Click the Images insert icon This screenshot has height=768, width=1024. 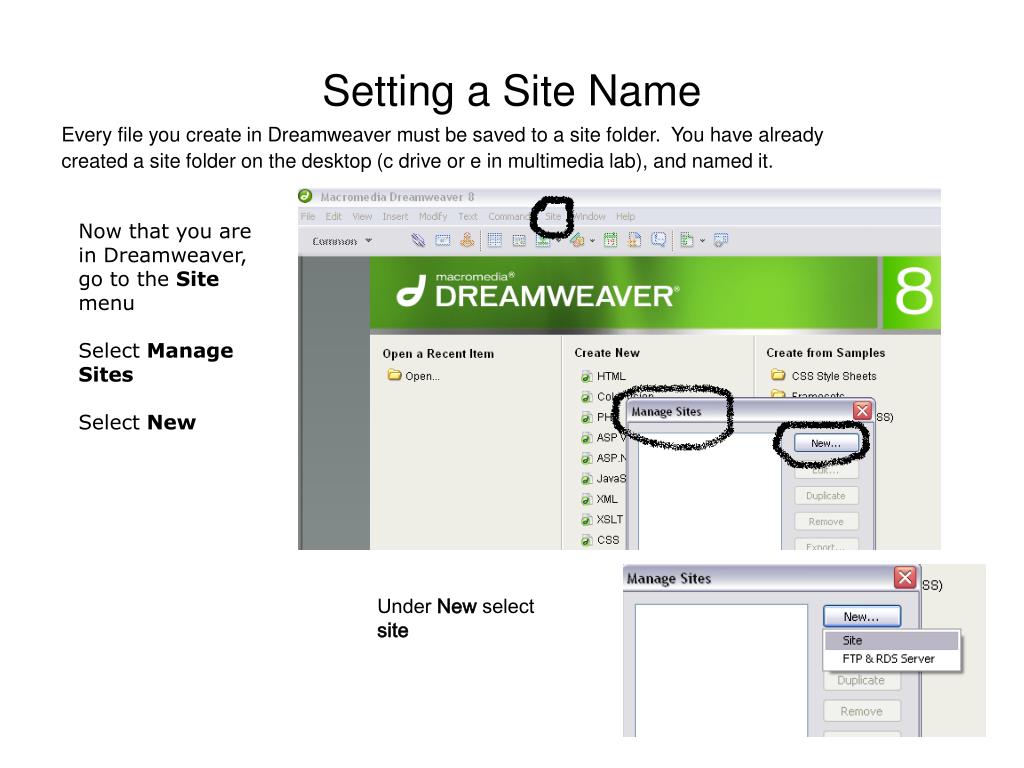[x=543, y=241]
